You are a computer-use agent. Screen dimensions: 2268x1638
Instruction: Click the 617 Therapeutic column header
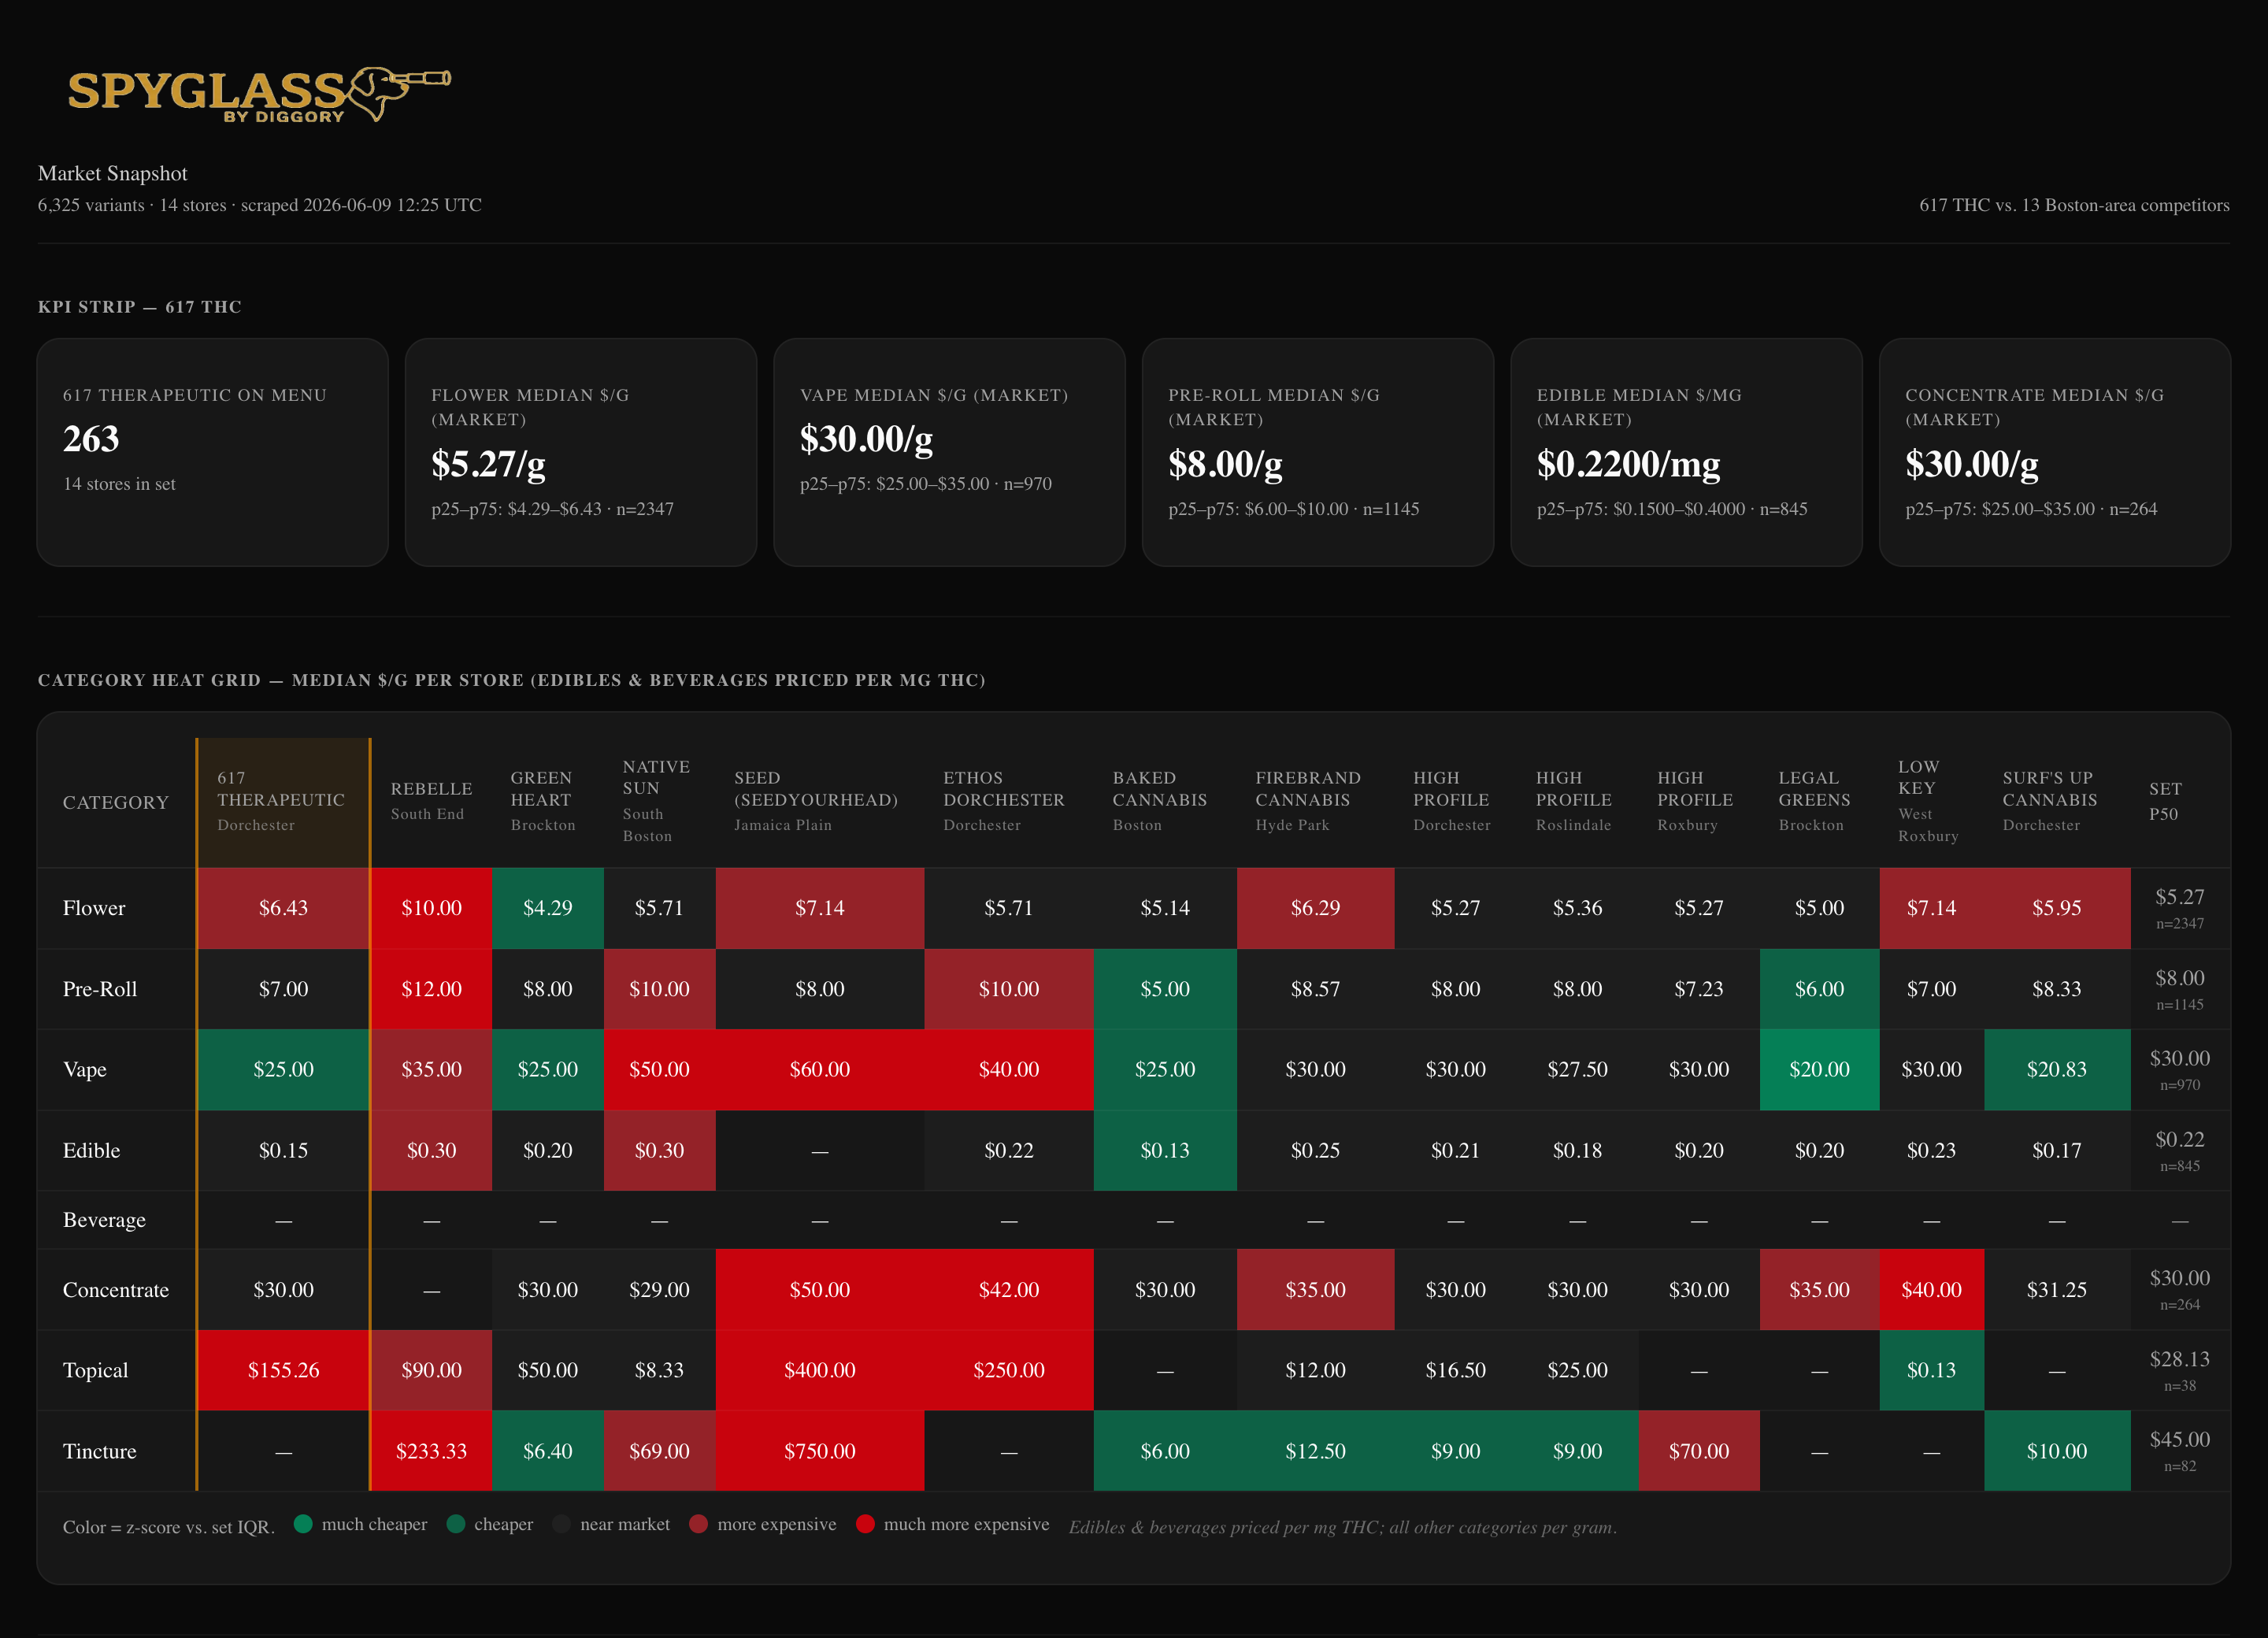point(283,802)
